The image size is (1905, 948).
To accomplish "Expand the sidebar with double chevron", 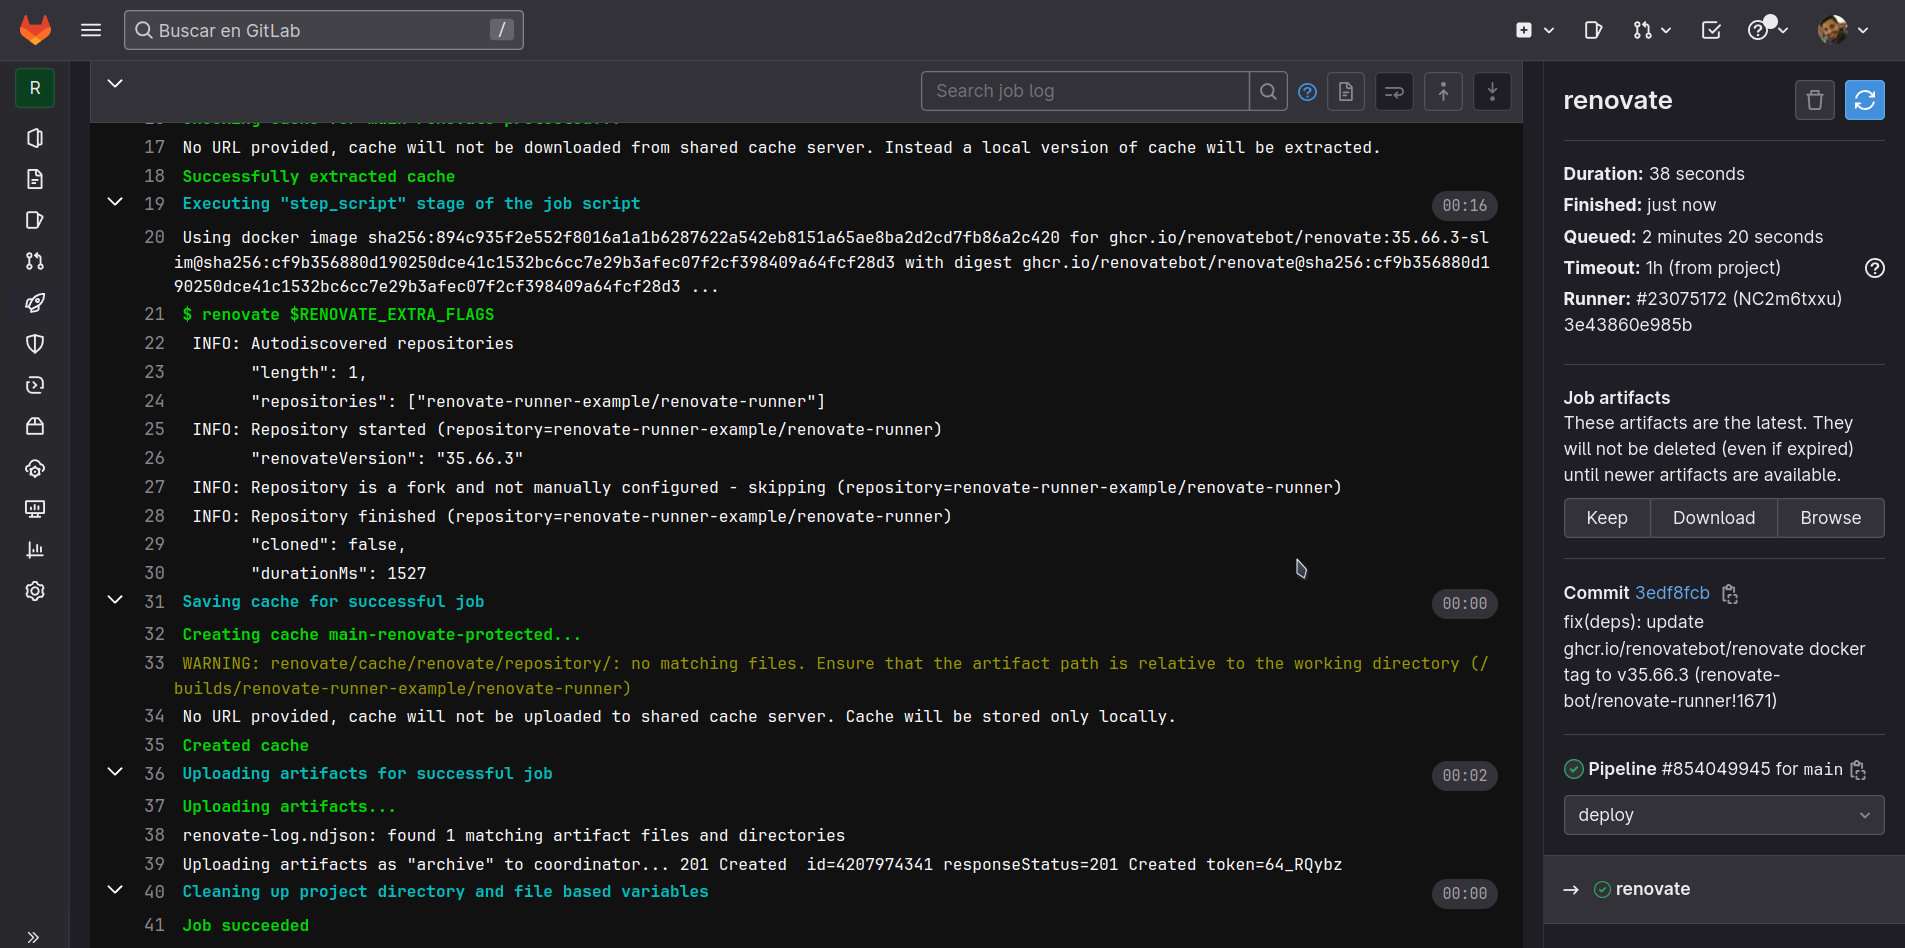I will [x=34, y=937].
